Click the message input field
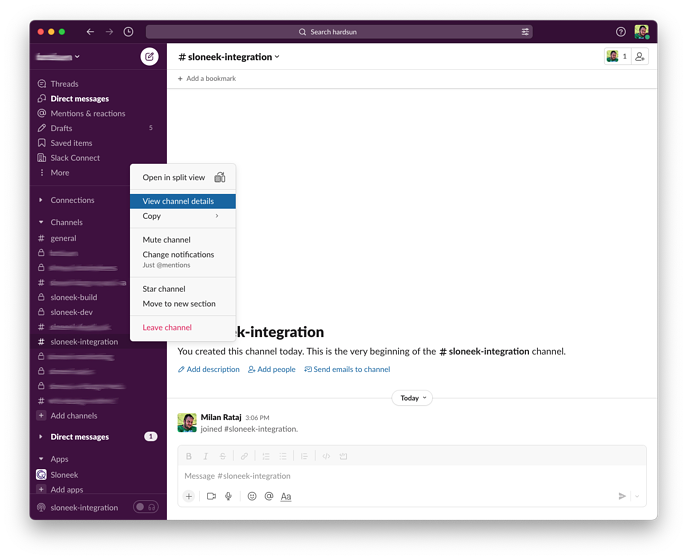687x559 pixels. (x=412, y=476)
